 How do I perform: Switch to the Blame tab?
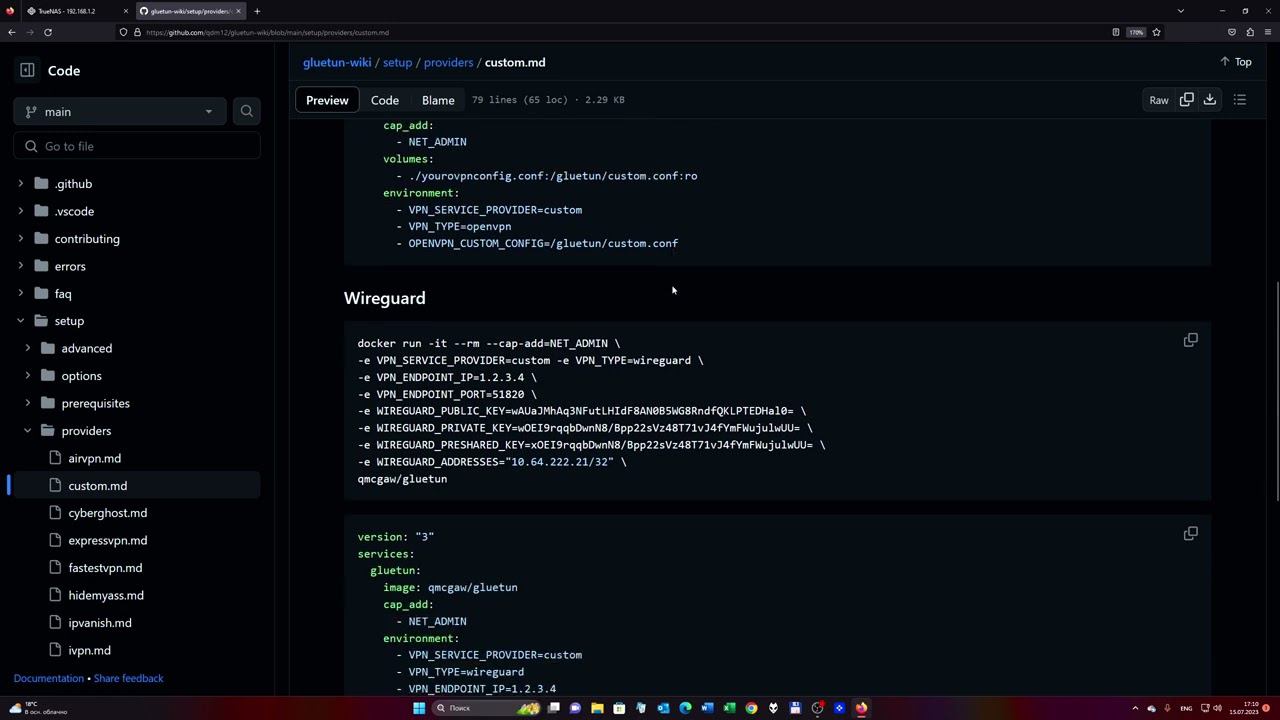(x=438, y=100)
